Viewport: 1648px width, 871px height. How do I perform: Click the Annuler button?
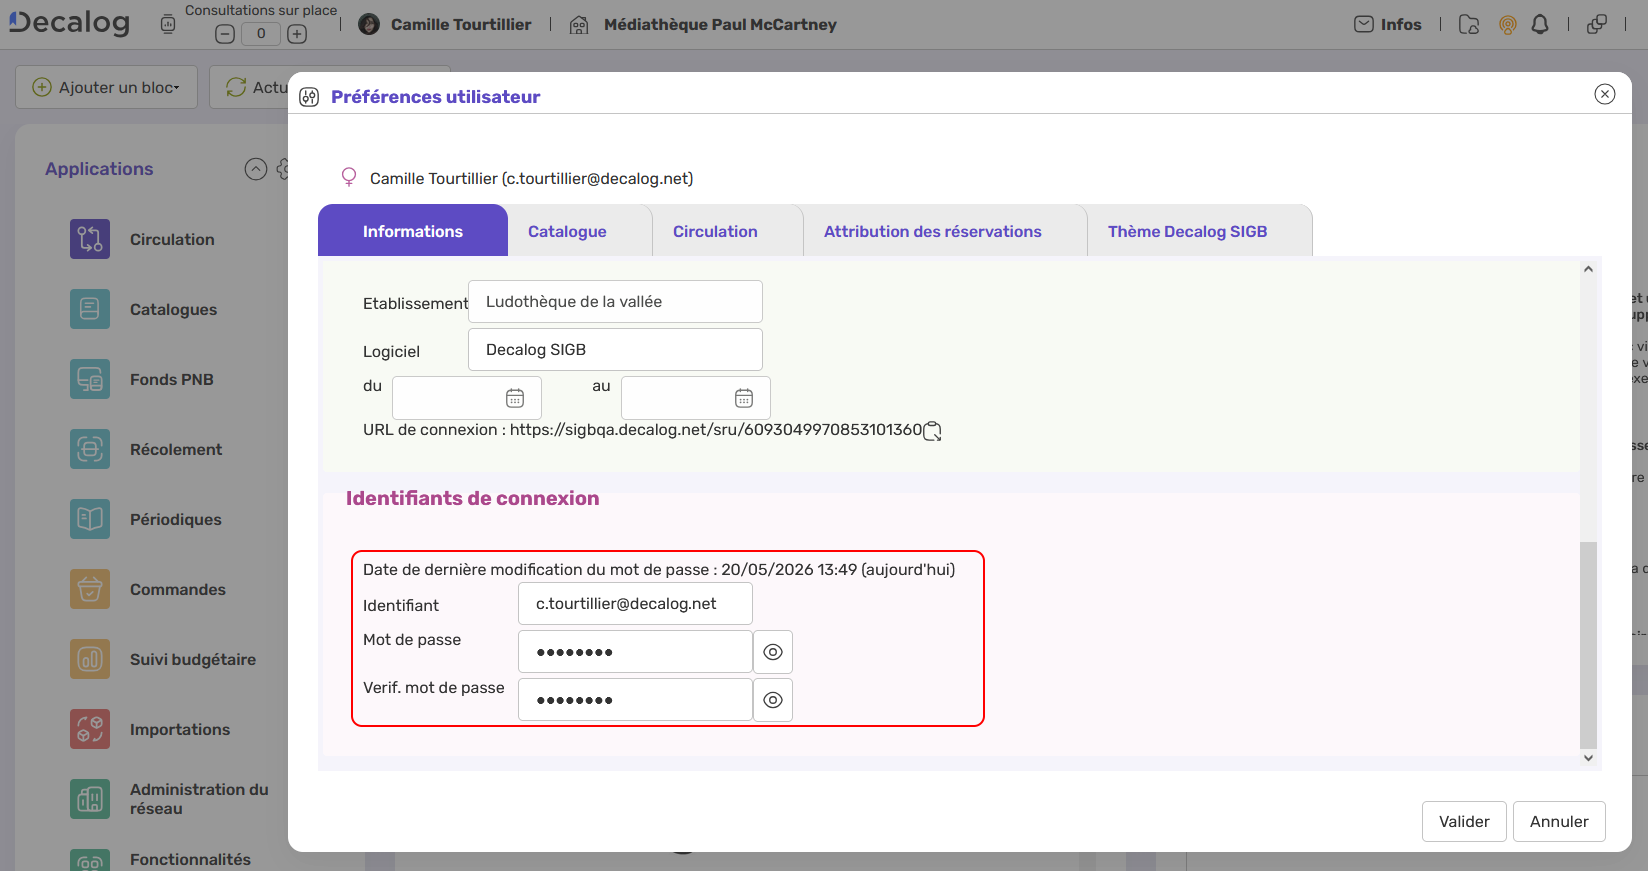coord(1559,821)
